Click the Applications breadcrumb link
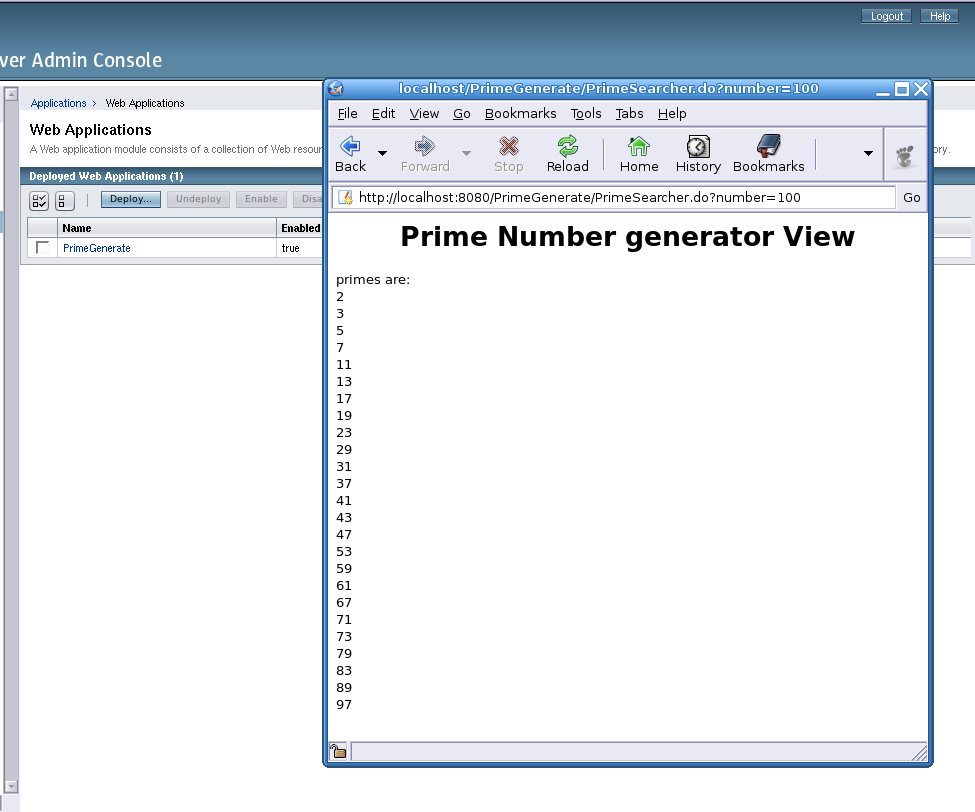 coord(58,103)
